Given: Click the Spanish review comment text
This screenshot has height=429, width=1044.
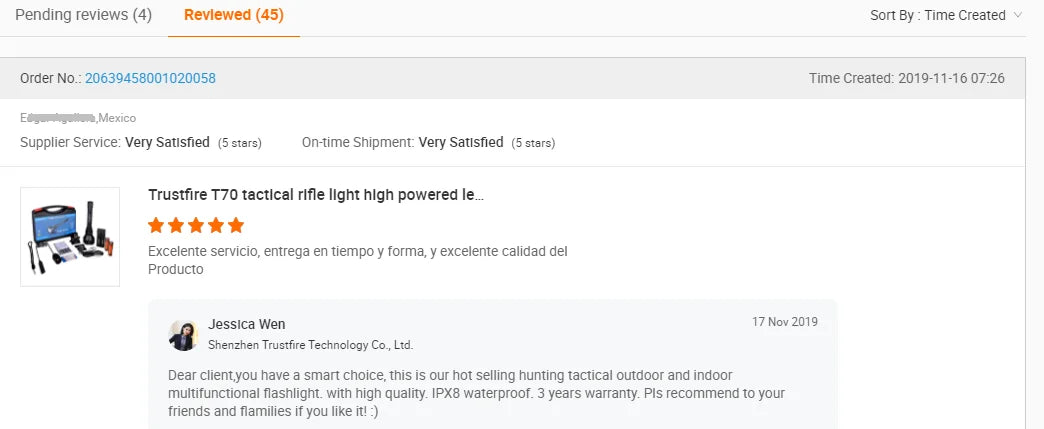Looking at the screenshot, I should coord(357,260).
